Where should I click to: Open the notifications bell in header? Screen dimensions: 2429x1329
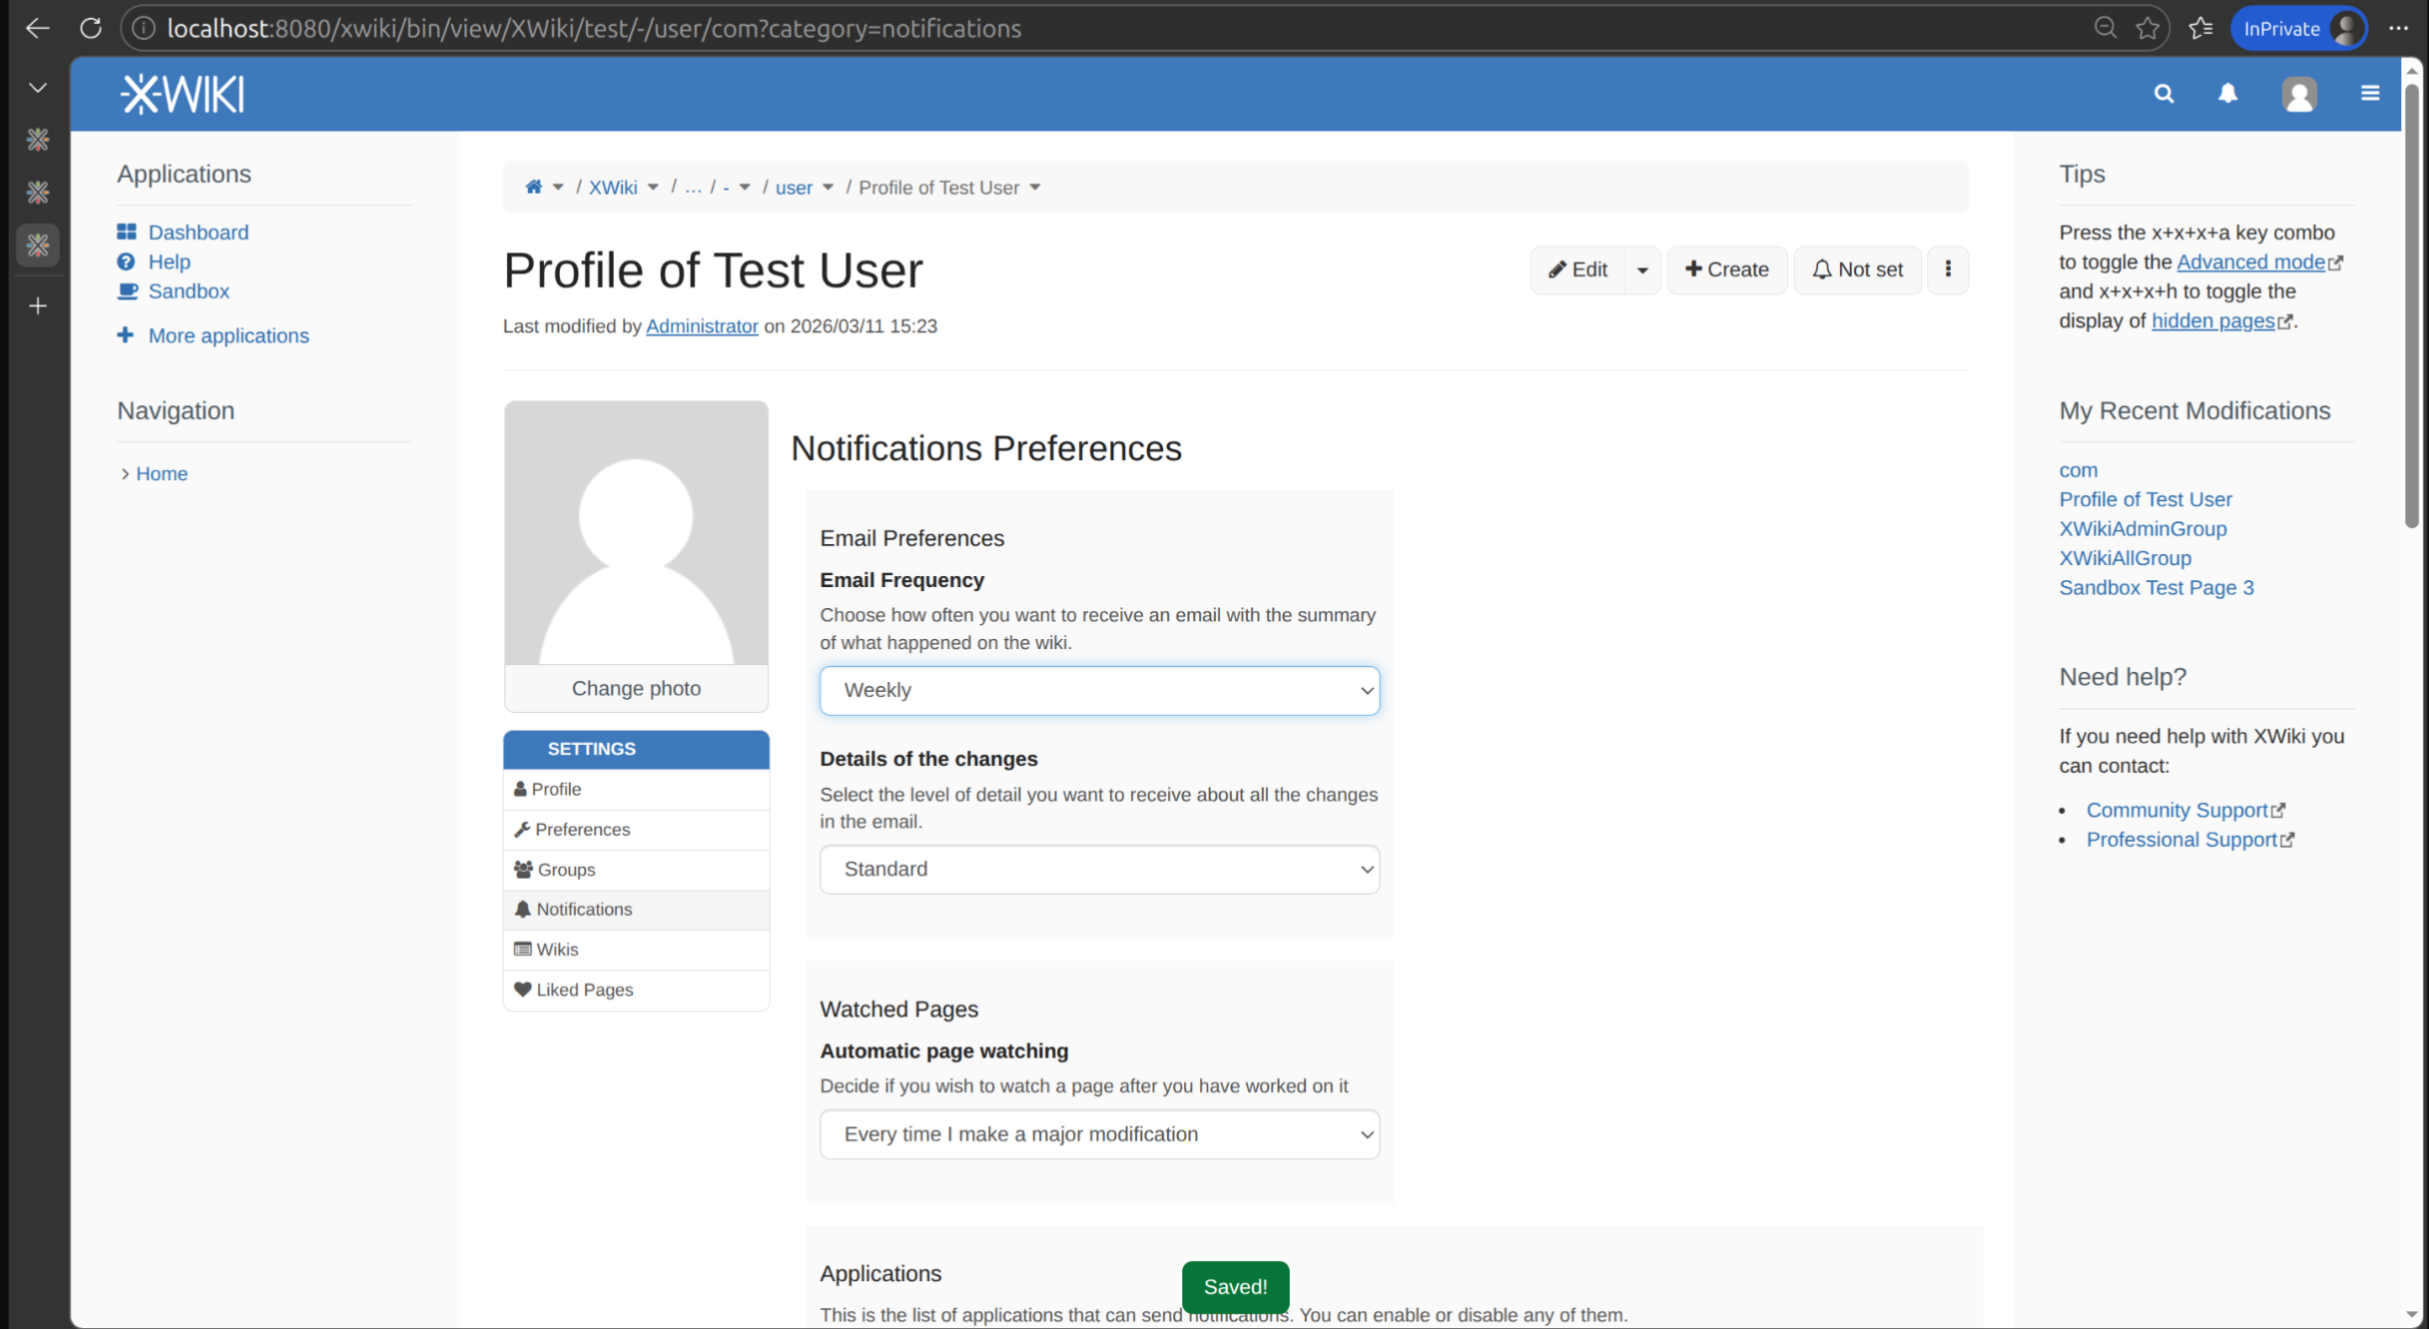(x=2227, y=94)
